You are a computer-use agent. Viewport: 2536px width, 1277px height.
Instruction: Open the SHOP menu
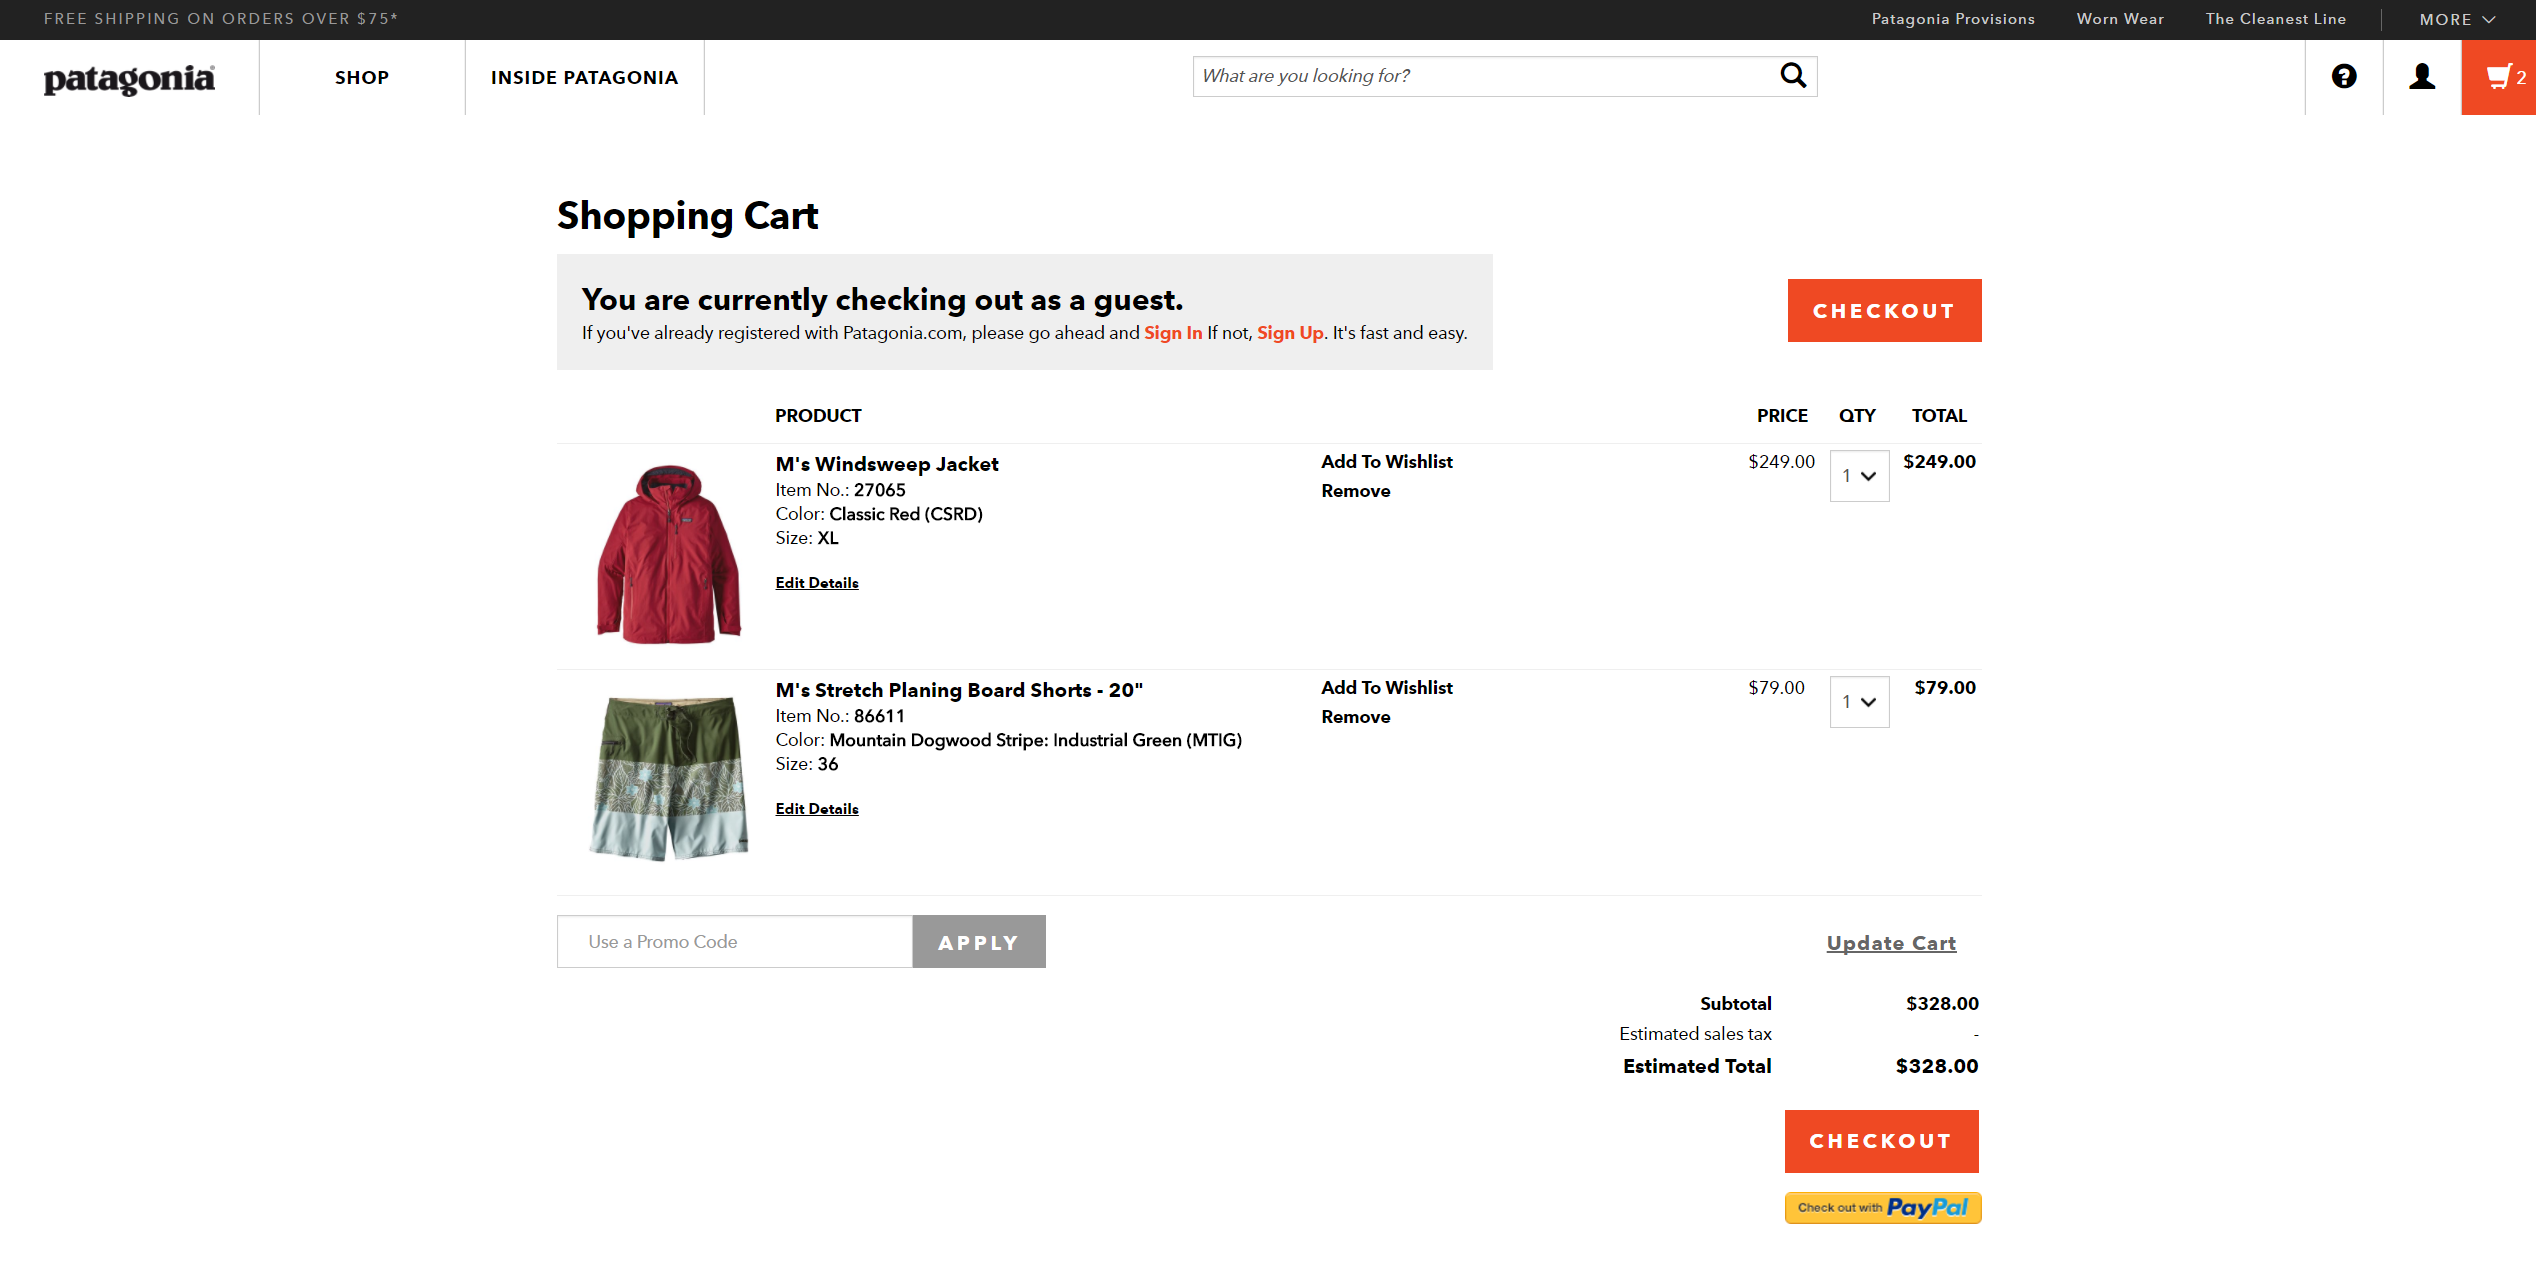(362, 78)
